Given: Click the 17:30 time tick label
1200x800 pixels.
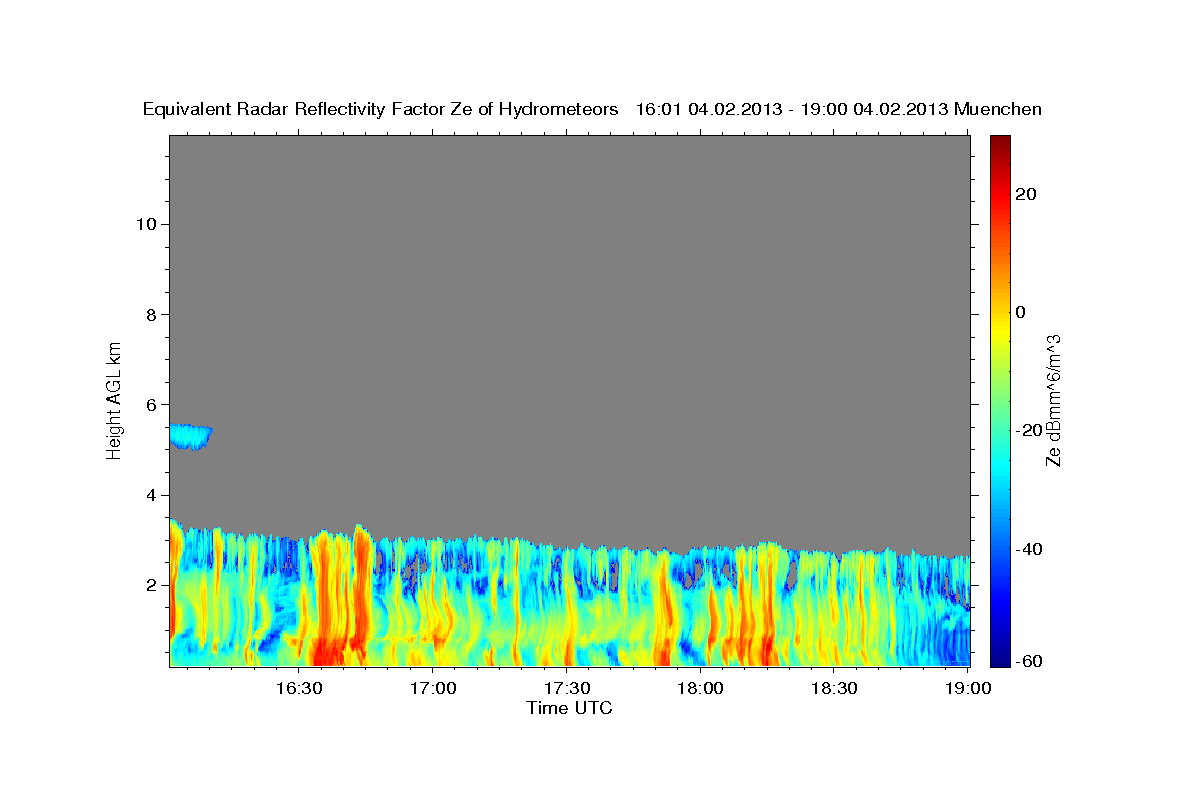Looking at the screenshot, I should coord(567,688).
